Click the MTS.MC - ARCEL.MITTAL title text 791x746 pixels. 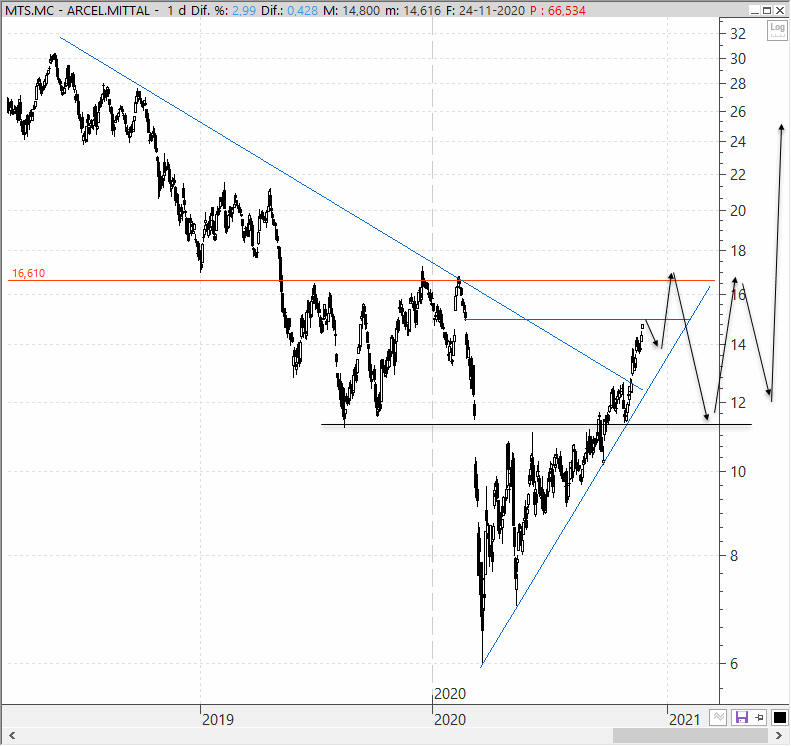click(x=78, y=11)
